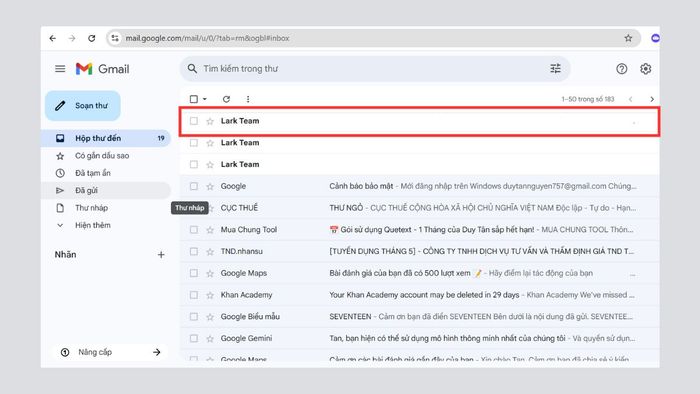Viewport: 700px width, 394px height.
Task: Click the Gmail logo
Action: pyautogui.click(x=102, y=69)
